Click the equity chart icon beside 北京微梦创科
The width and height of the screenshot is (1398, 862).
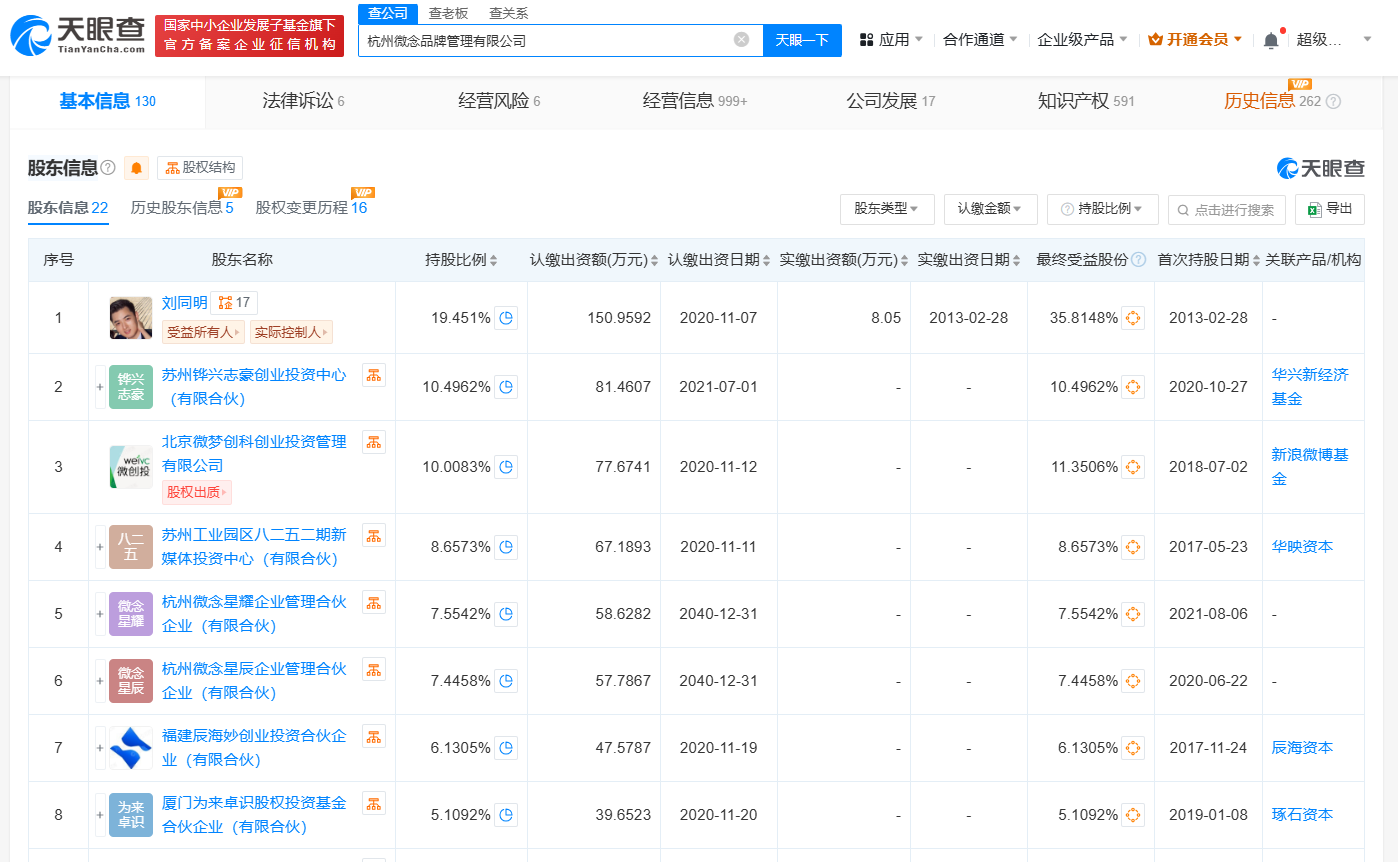tap(374, 441)
